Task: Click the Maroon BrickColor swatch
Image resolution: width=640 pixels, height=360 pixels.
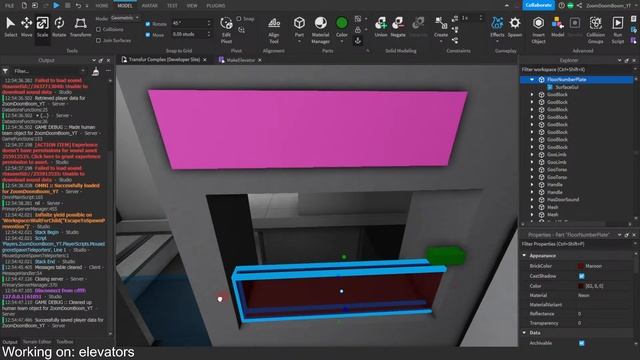Action: pyautogui.click(x=581, y=266)
